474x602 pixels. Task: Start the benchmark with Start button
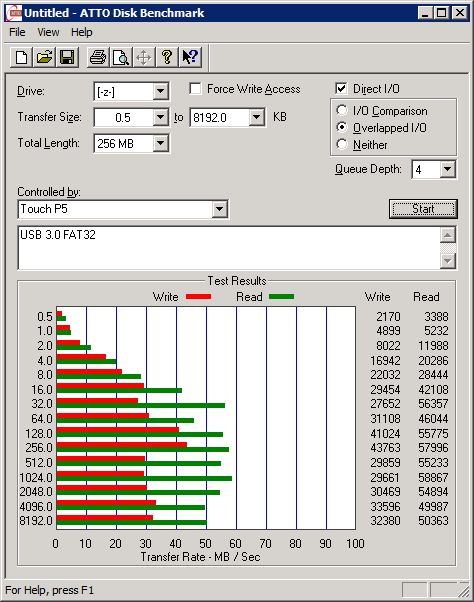pos(423,209)
